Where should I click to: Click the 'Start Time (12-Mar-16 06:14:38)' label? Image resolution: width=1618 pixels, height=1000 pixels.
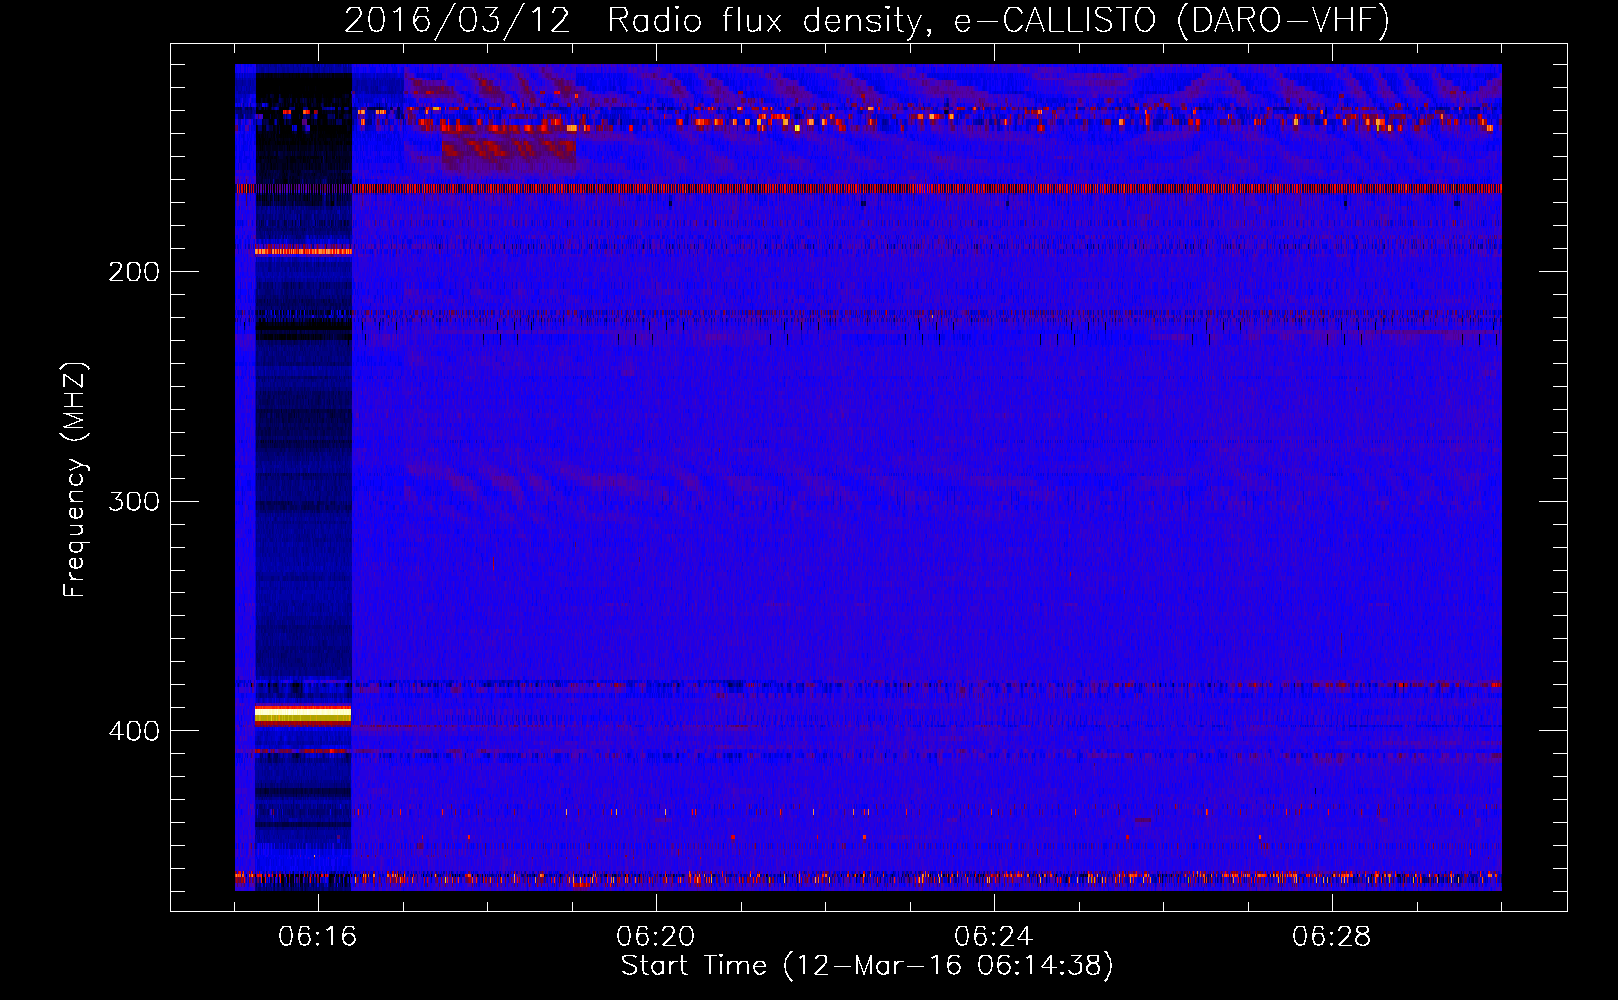(867, 966)
